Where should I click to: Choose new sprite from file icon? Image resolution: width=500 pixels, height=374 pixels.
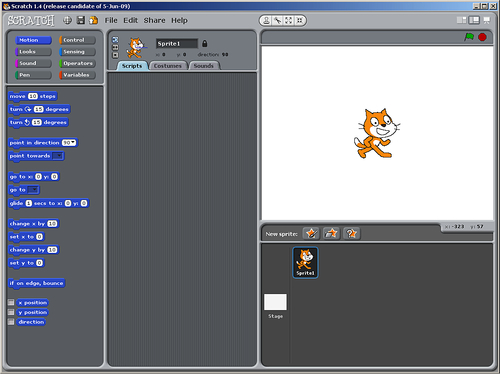[331, 233]
